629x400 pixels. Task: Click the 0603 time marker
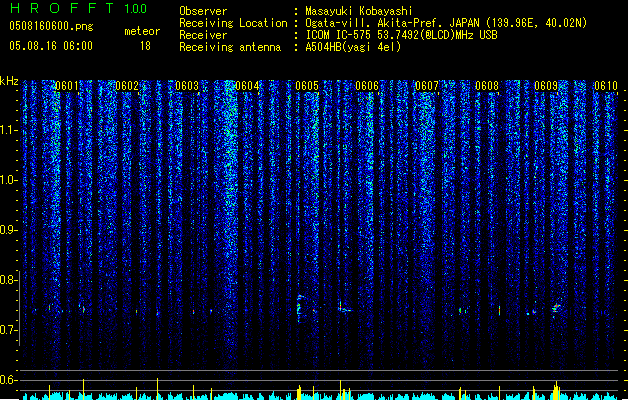click(x=187, y=86)
